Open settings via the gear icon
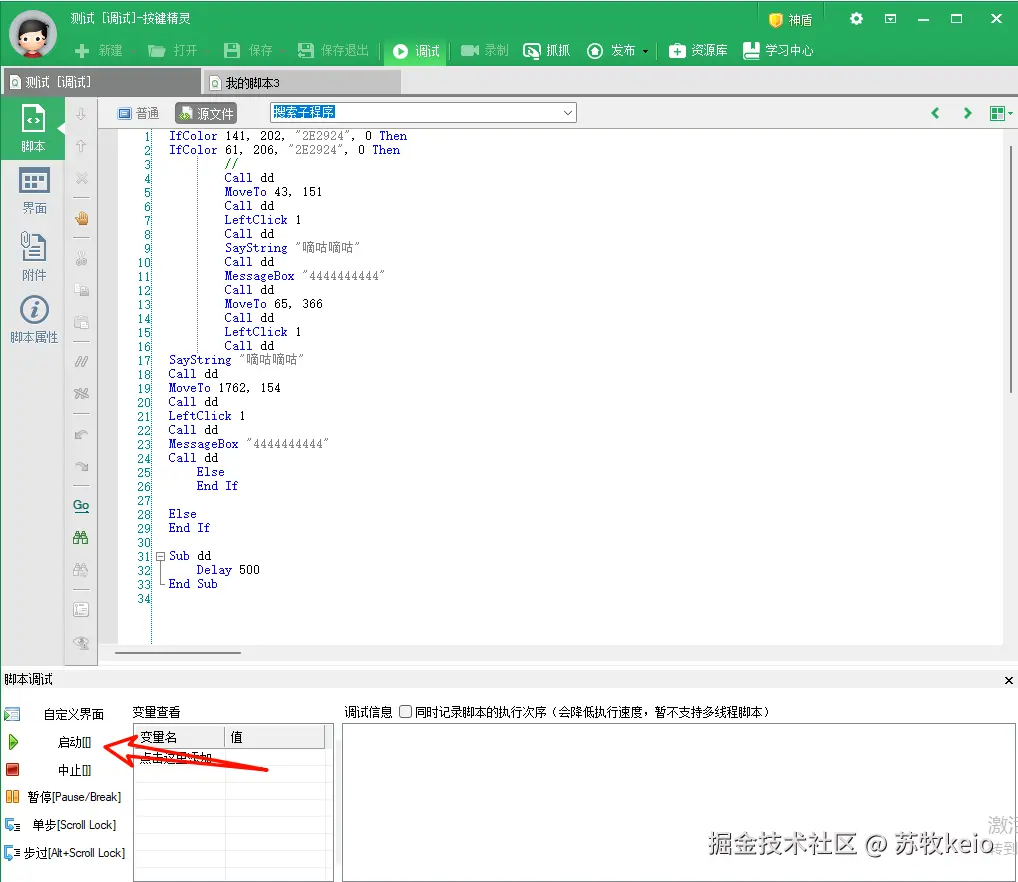 [x=856, y=19]
